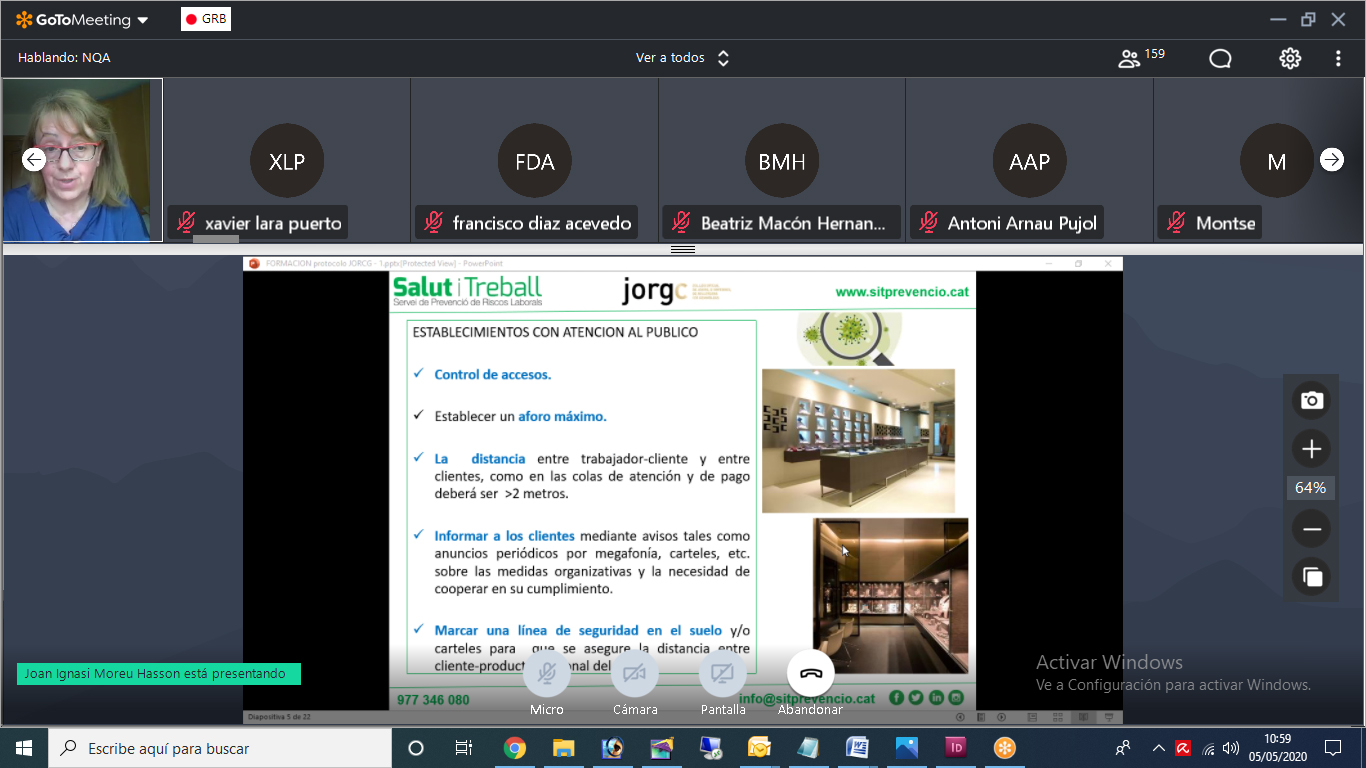Turn on the webcam with Cámara button
This screenshot has height=768, width=1366.
[x=635, y=675]
